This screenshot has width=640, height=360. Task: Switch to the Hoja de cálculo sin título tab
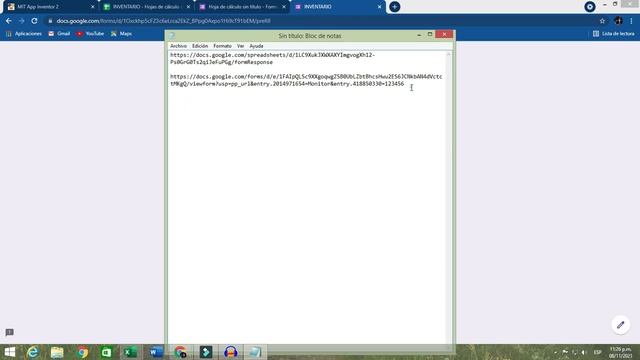point(242,7)
